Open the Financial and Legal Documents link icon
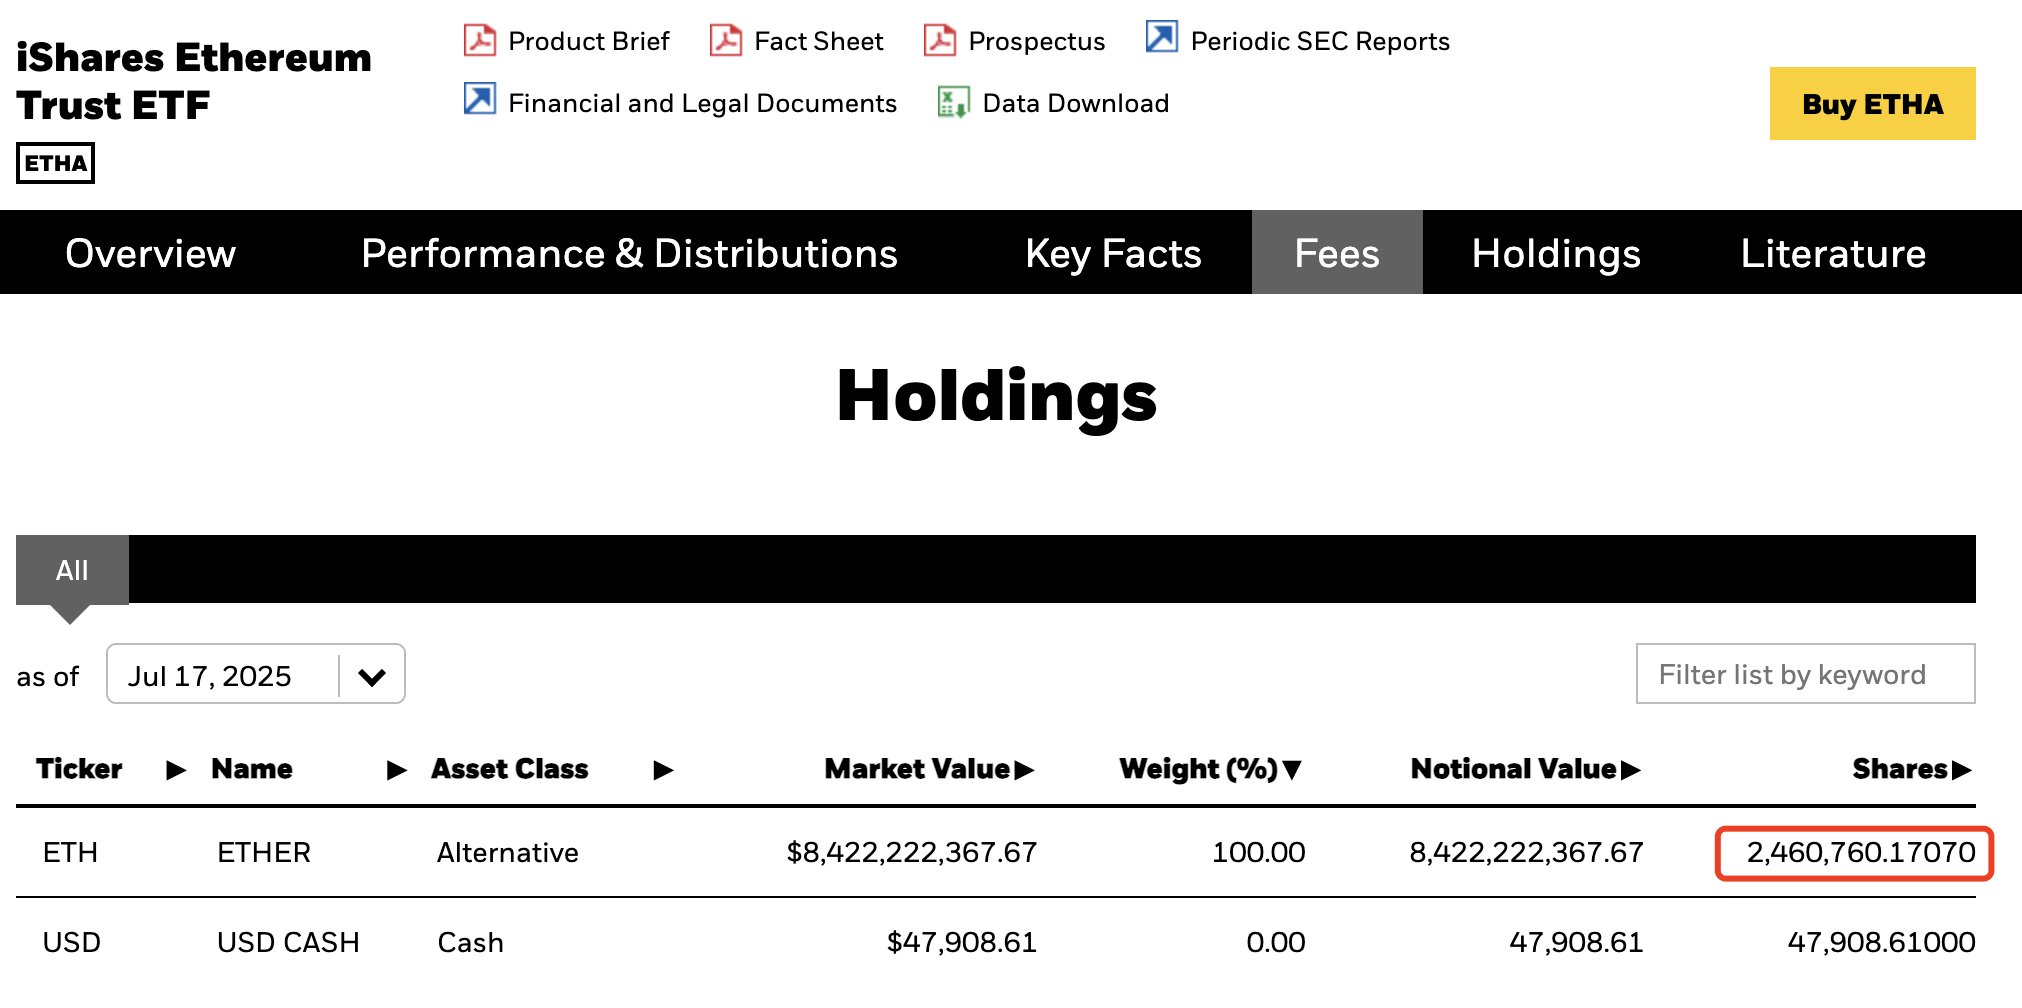2022x1008 pixels. point(480,101)
